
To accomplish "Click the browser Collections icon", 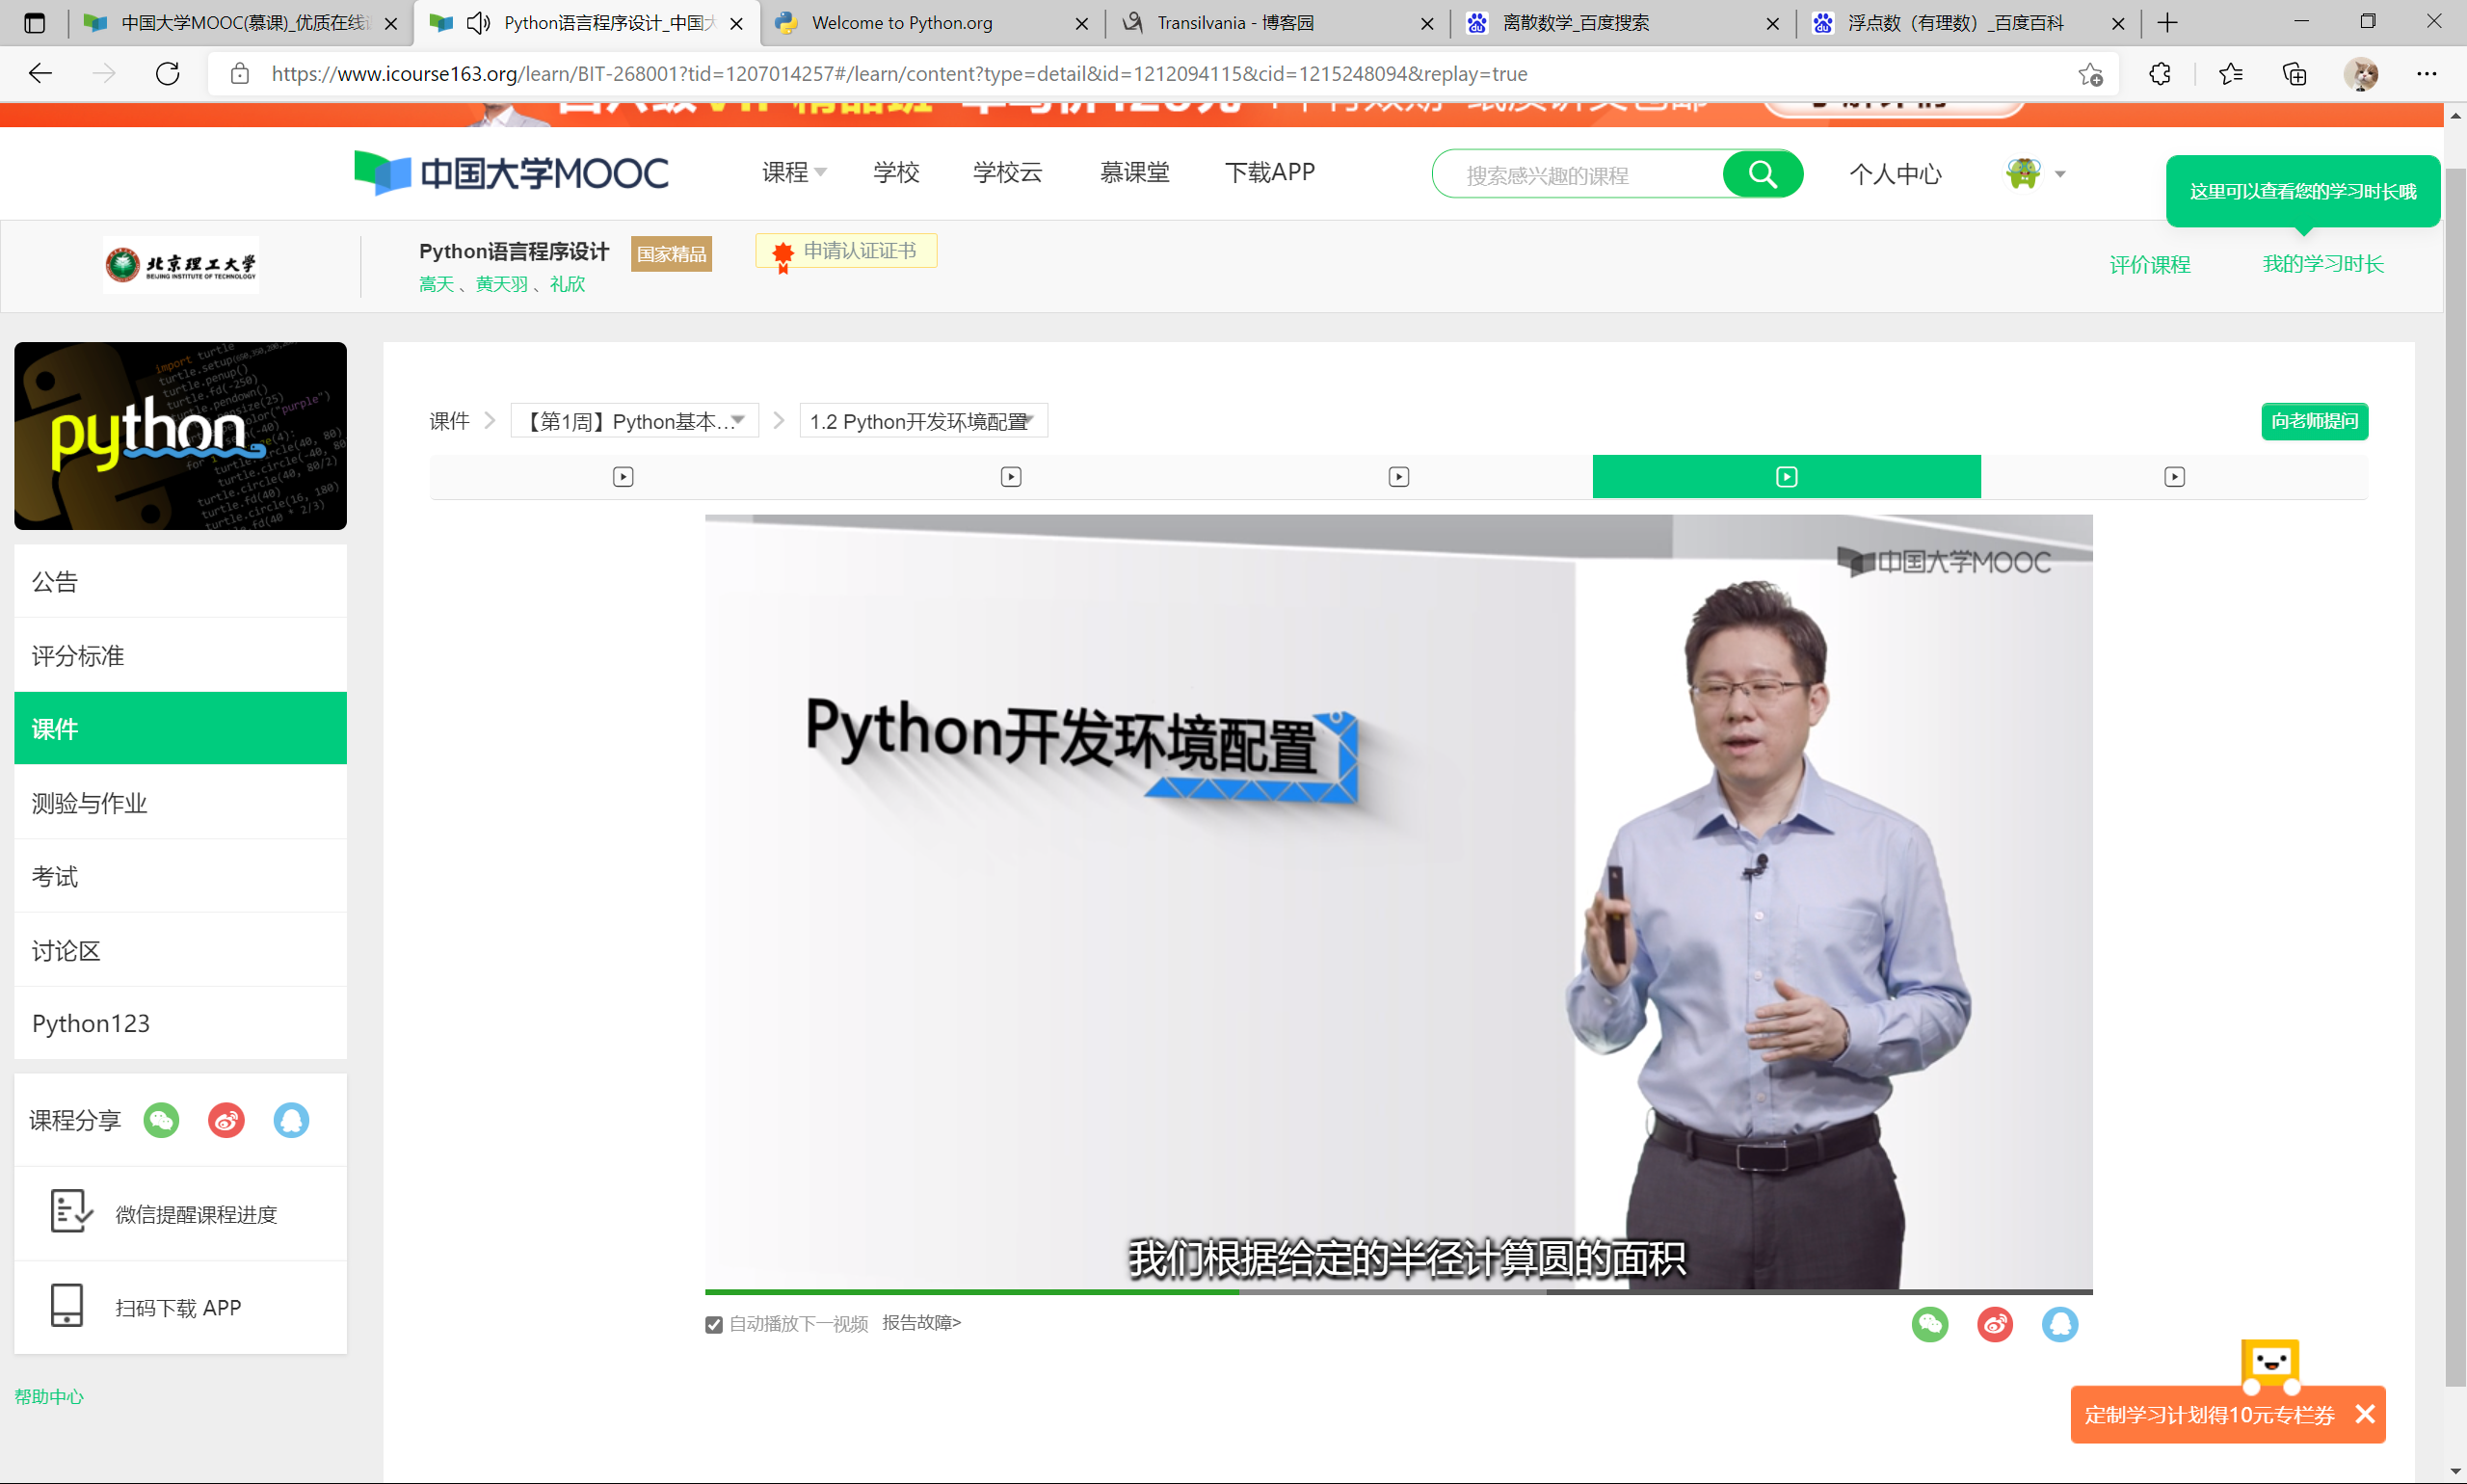I will click(2294, 74).
